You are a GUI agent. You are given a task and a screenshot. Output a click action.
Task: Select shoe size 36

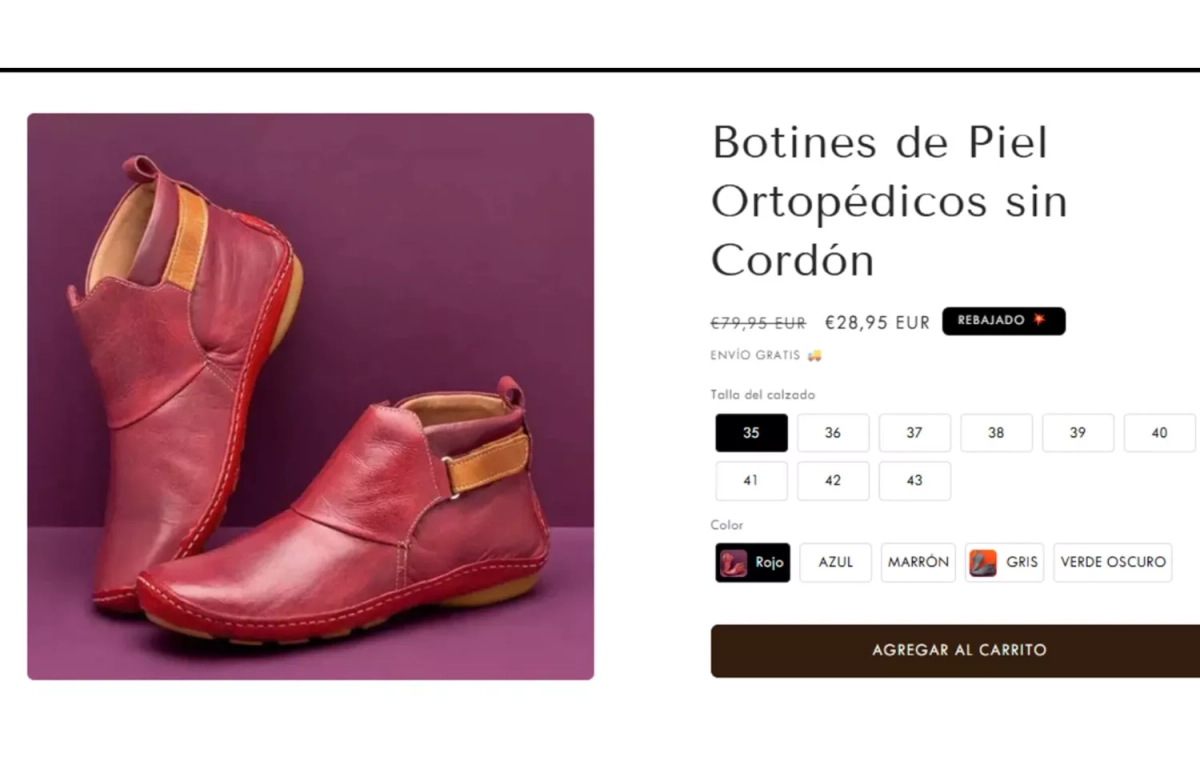(833, 433)
